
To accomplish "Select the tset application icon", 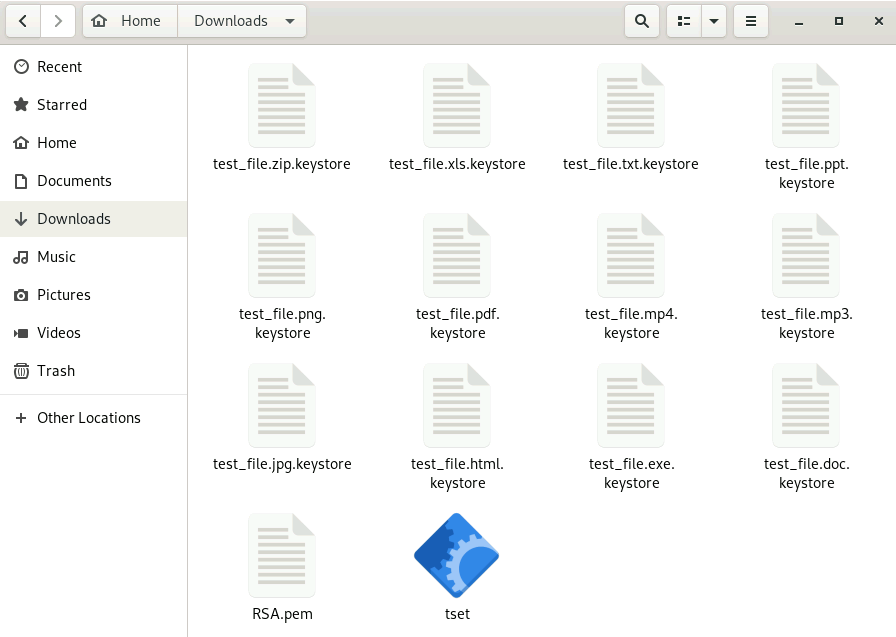I will coord(457,556).
